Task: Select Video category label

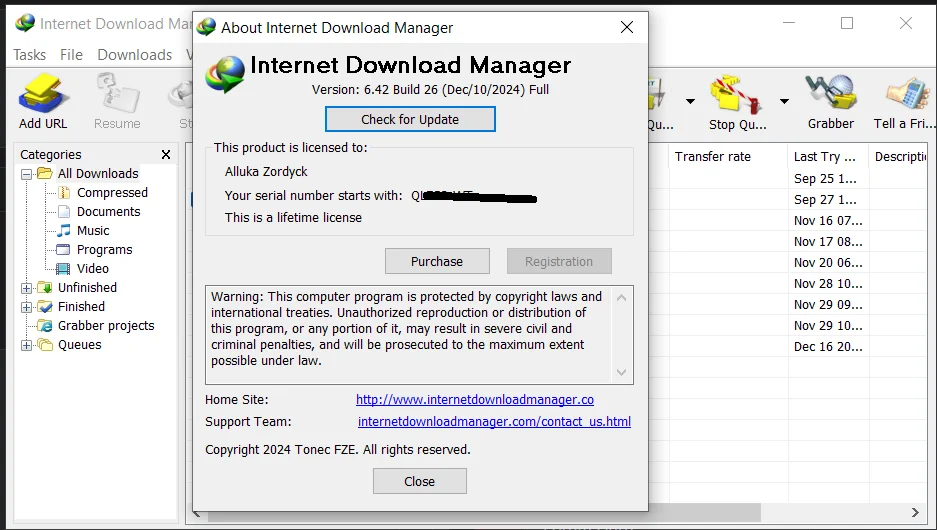Action: [x=93, y=269]
